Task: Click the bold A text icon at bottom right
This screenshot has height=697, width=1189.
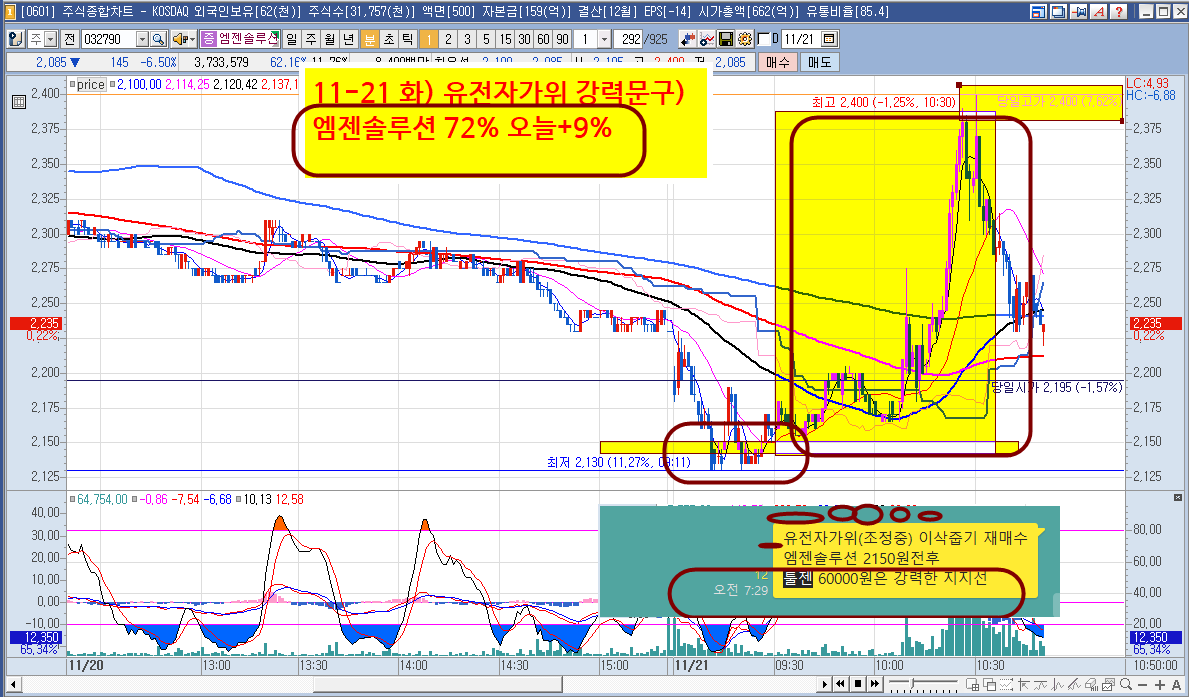Action: click(x=1176, y=685)
